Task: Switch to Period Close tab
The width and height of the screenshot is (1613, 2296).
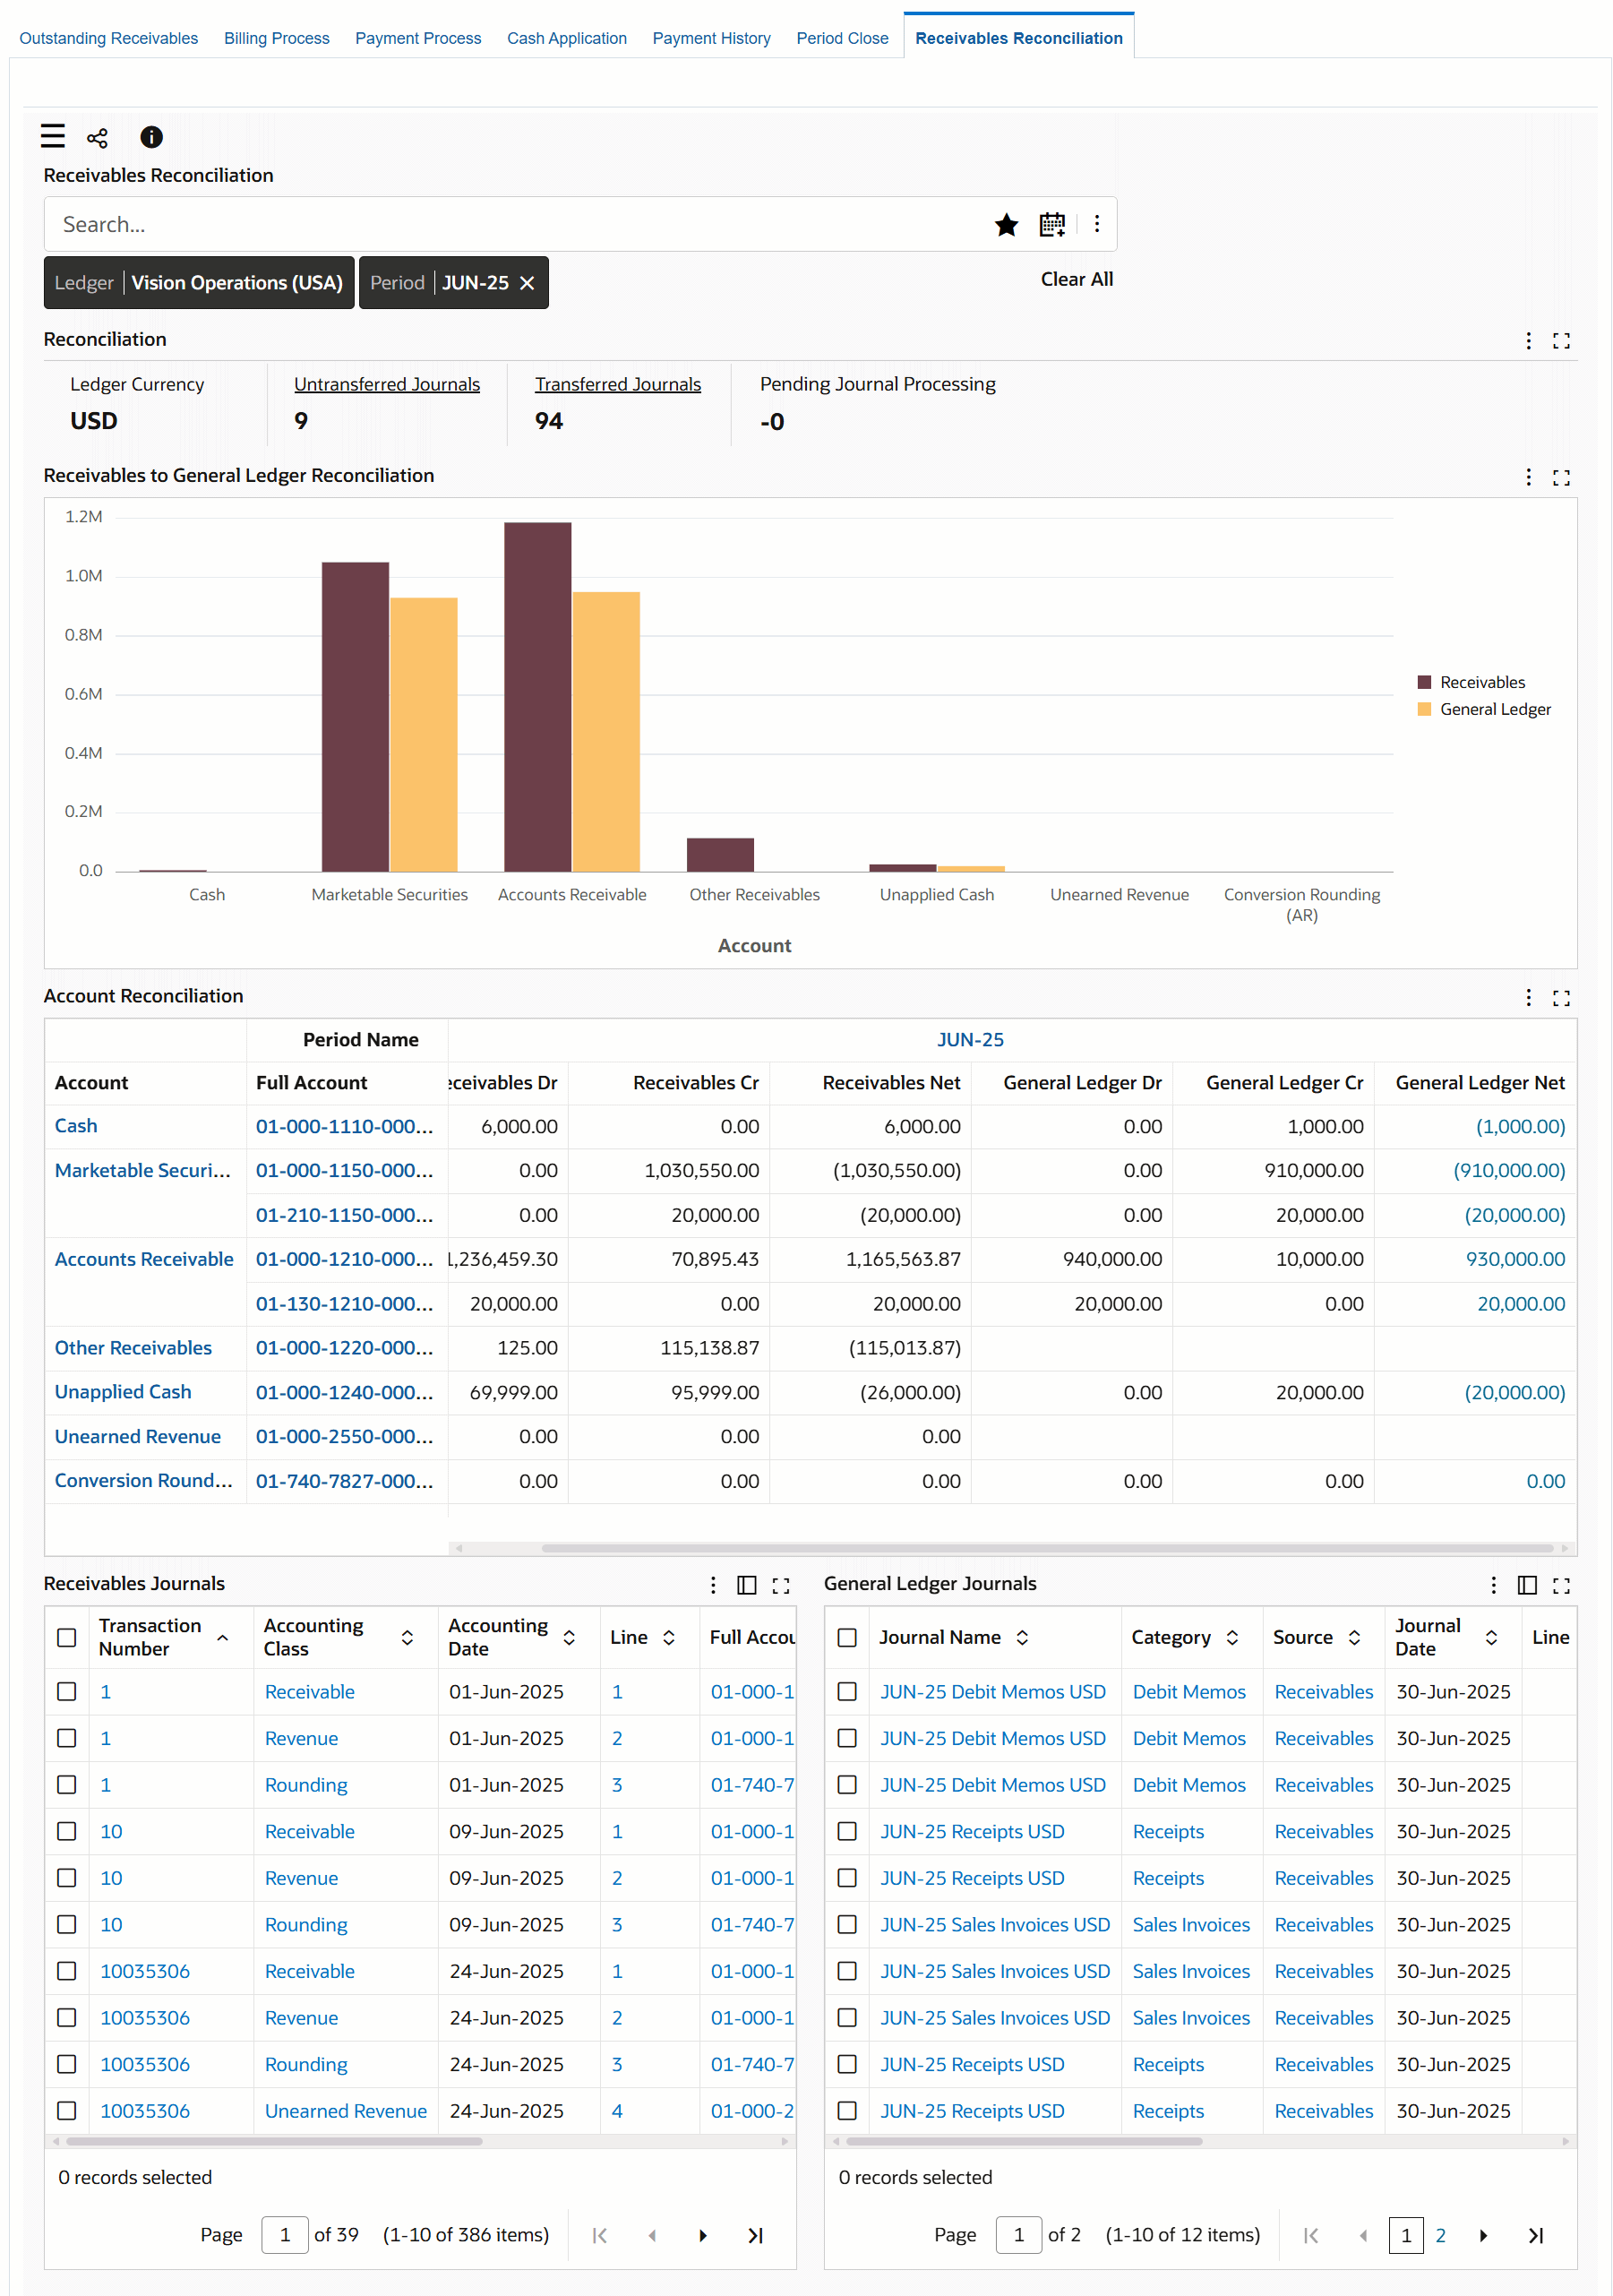Action: pyautogui.click(x=842, y=38)
